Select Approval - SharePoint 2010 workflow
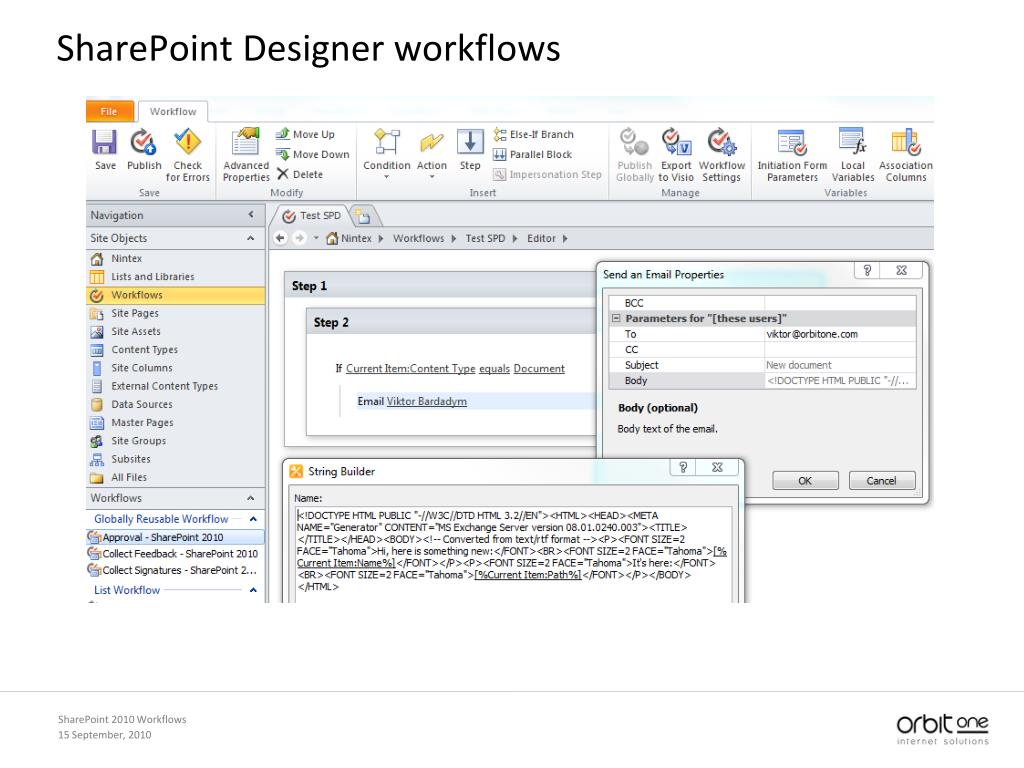The height and width of the screenshot is (768, 1024). click(175, 537)
